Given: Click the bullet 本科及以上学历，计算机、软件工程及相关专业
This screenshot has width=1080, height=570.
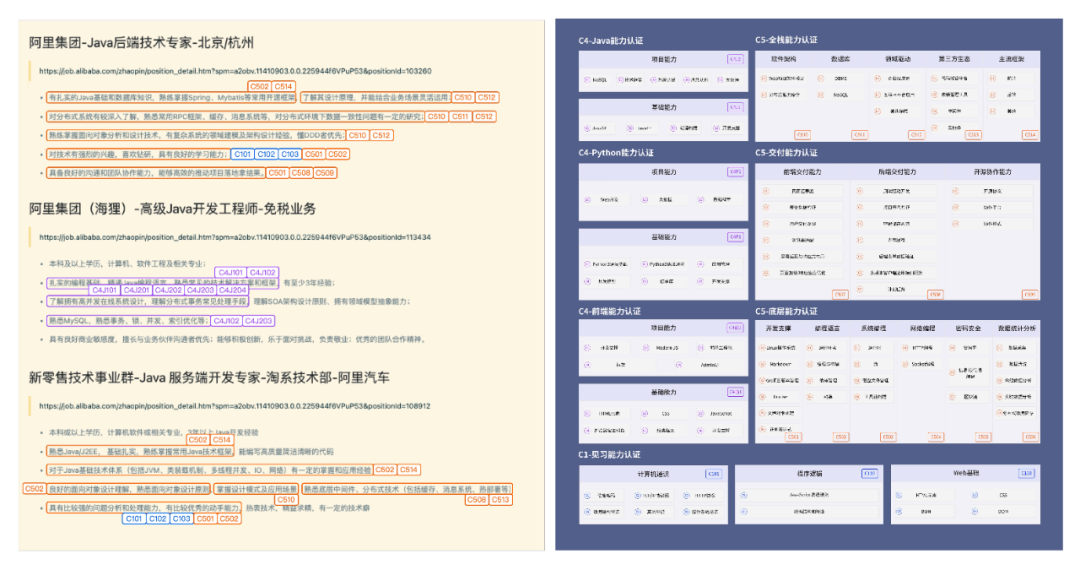Looking at the screenshot, I should (127, 264).
